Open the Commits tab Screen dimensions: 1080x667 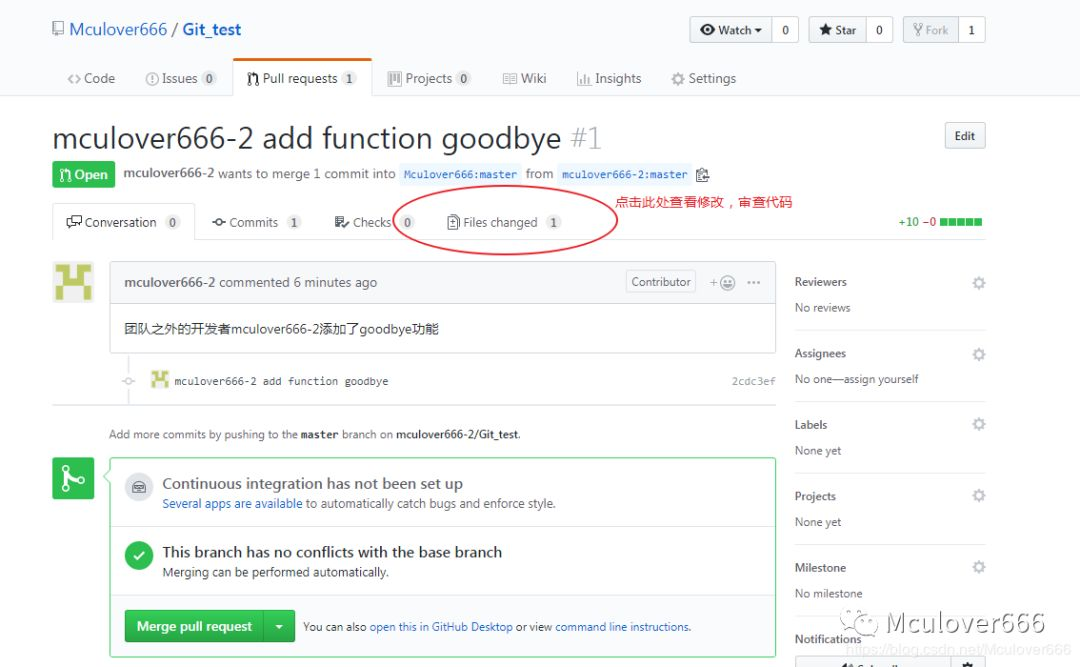[256, 222]
